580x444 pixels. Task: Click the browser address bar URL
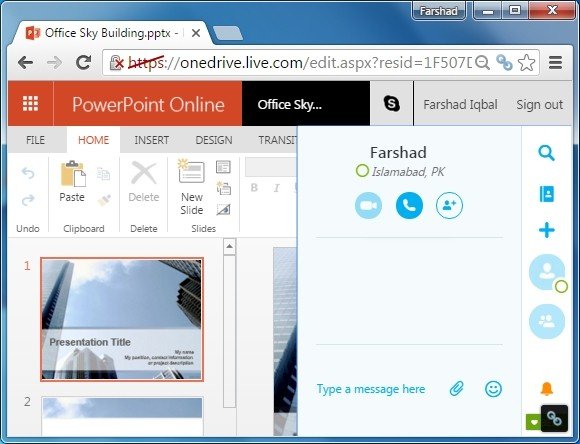point(300,63)
